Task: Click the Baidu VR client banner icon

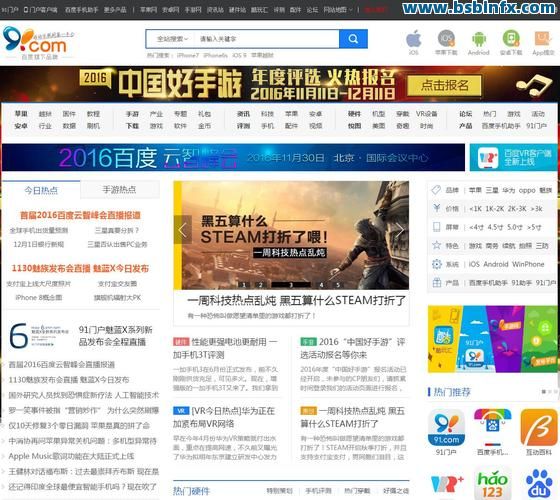Action: pos(488,158)
